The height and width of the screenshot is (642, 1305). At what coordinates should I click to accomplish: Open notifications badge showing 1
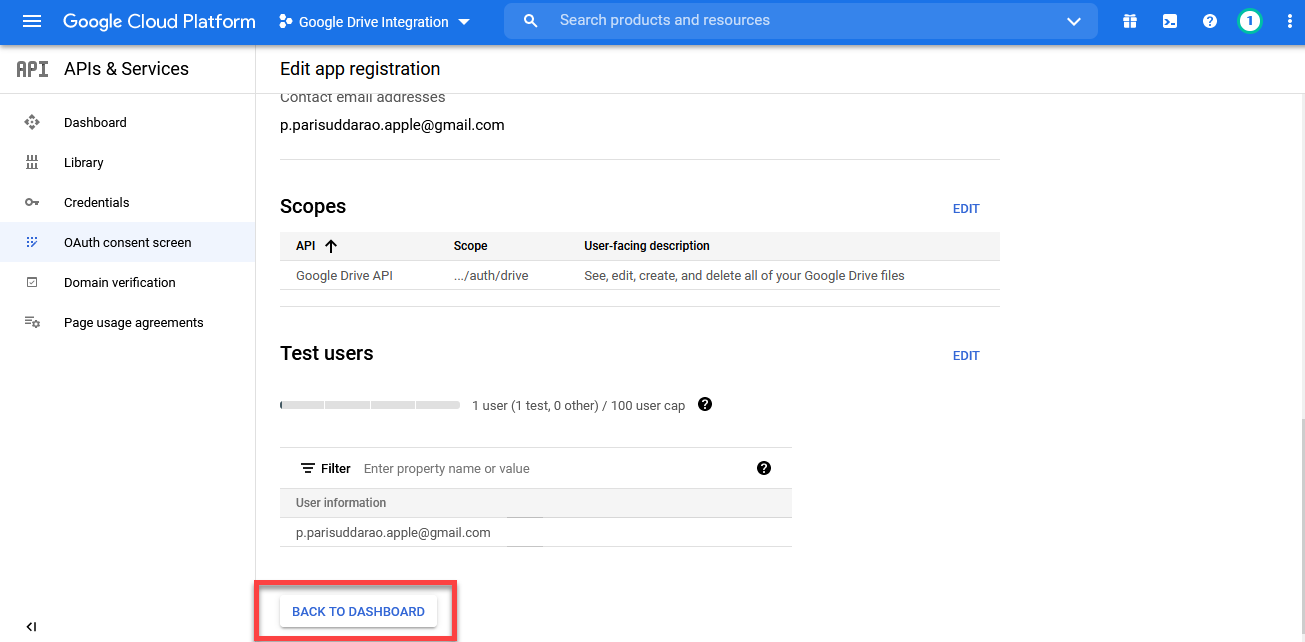tap(1249, 21)
